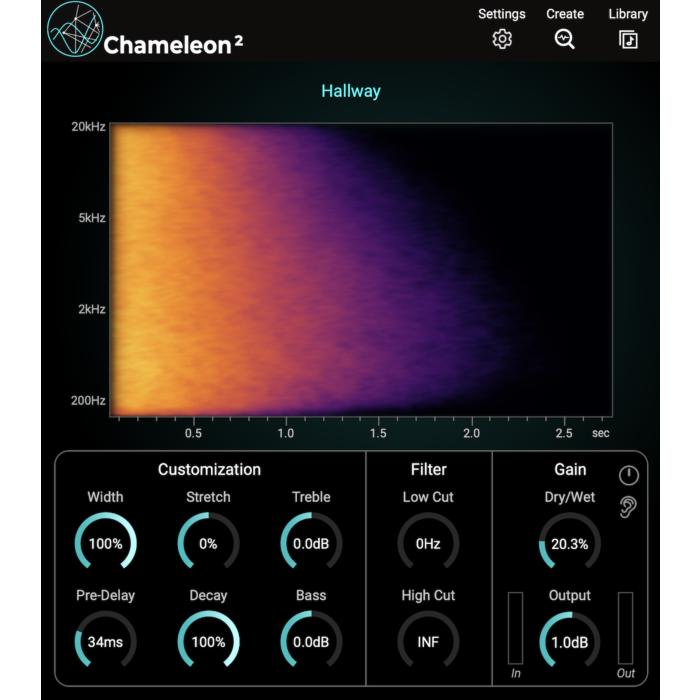Image resolution: width=700 pixels, height=700 pixels.
Task: Click the sec unit label
Action: [x=600, y=433]
